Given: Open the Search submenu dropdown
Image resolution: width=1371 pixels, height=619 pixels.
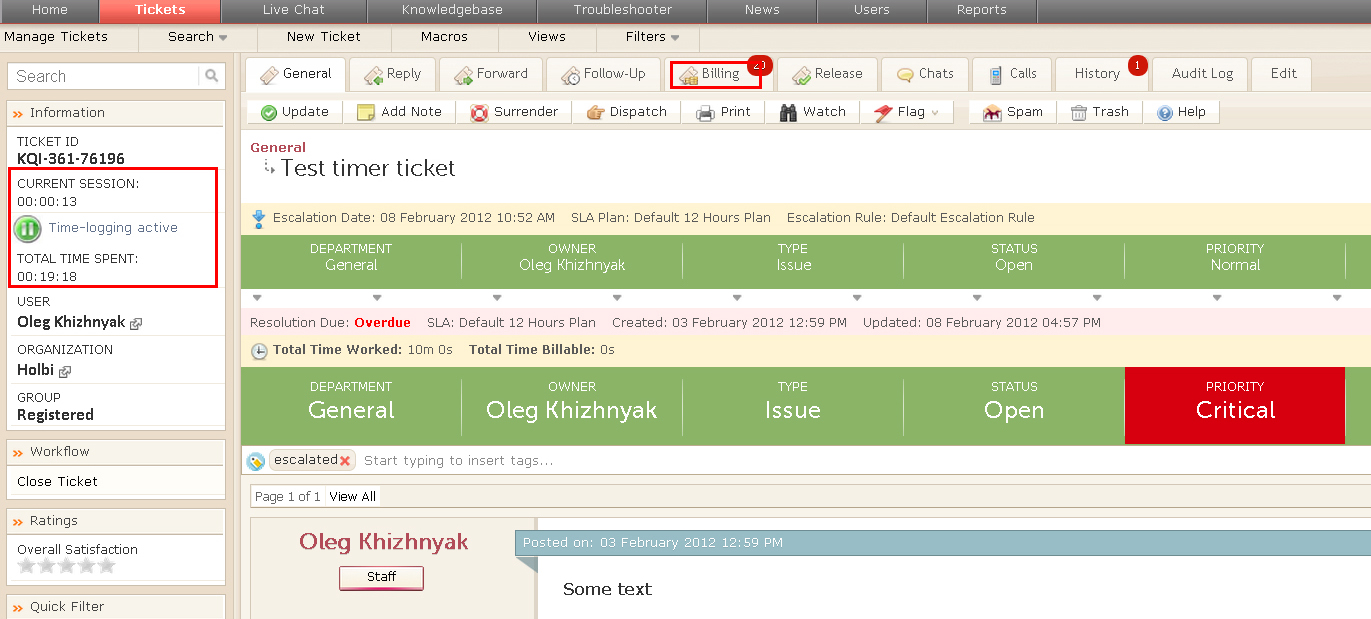Looking at the screenshot, I should coord(222,38).
